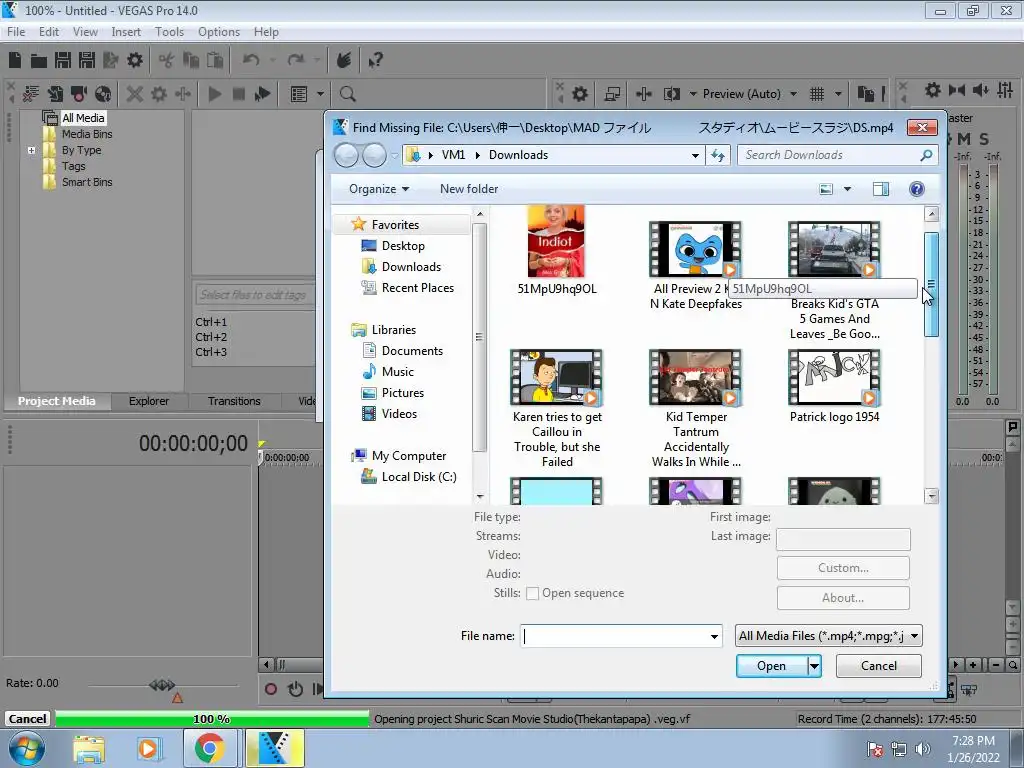Click the dialog Help question mark icon
Viewport: 1024px width, 768px height.
coord(917,189)
